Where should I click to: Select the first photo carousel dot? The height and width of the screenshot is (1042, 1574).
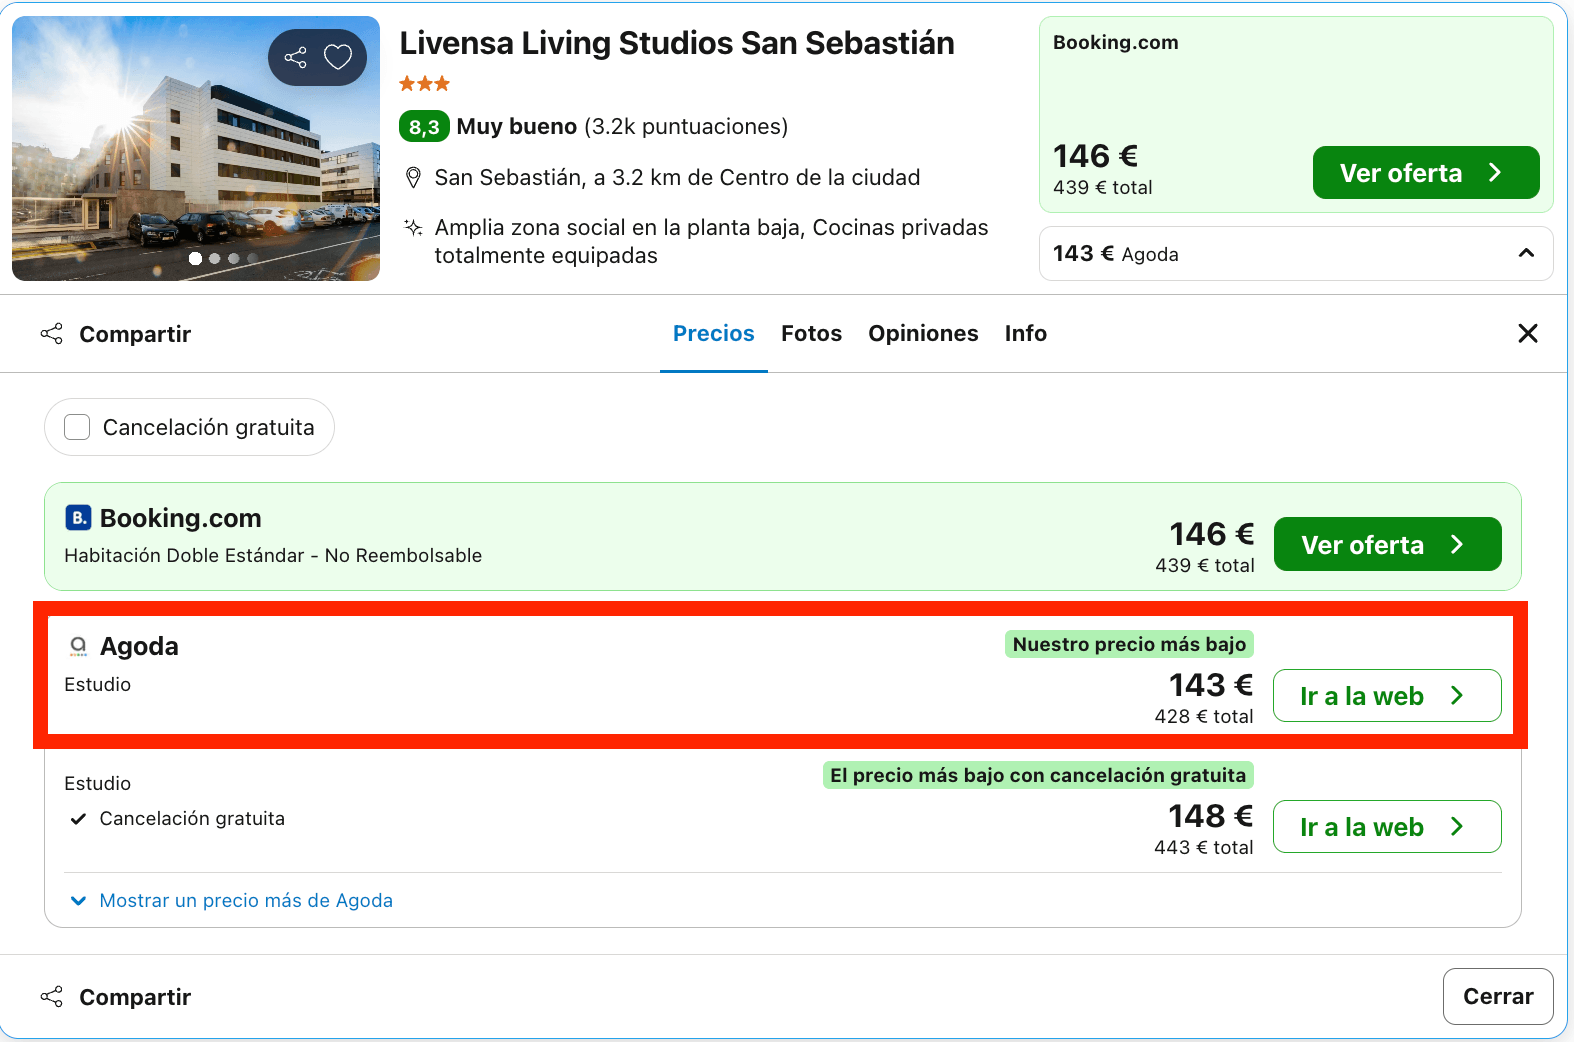tap(196, 258)
